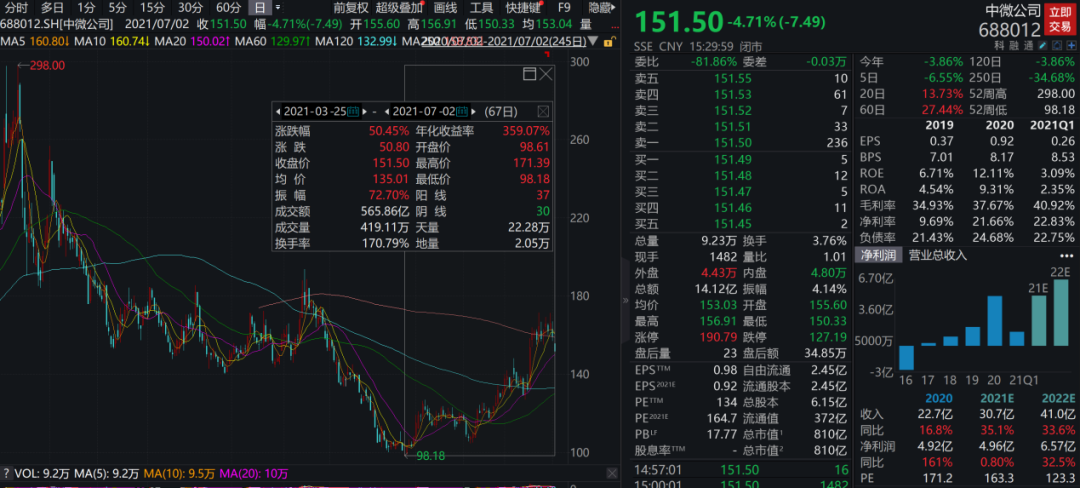The height and width of the screenshot is (488, 1080).
Task: Select the 1分 period
Action: (85, 8)
